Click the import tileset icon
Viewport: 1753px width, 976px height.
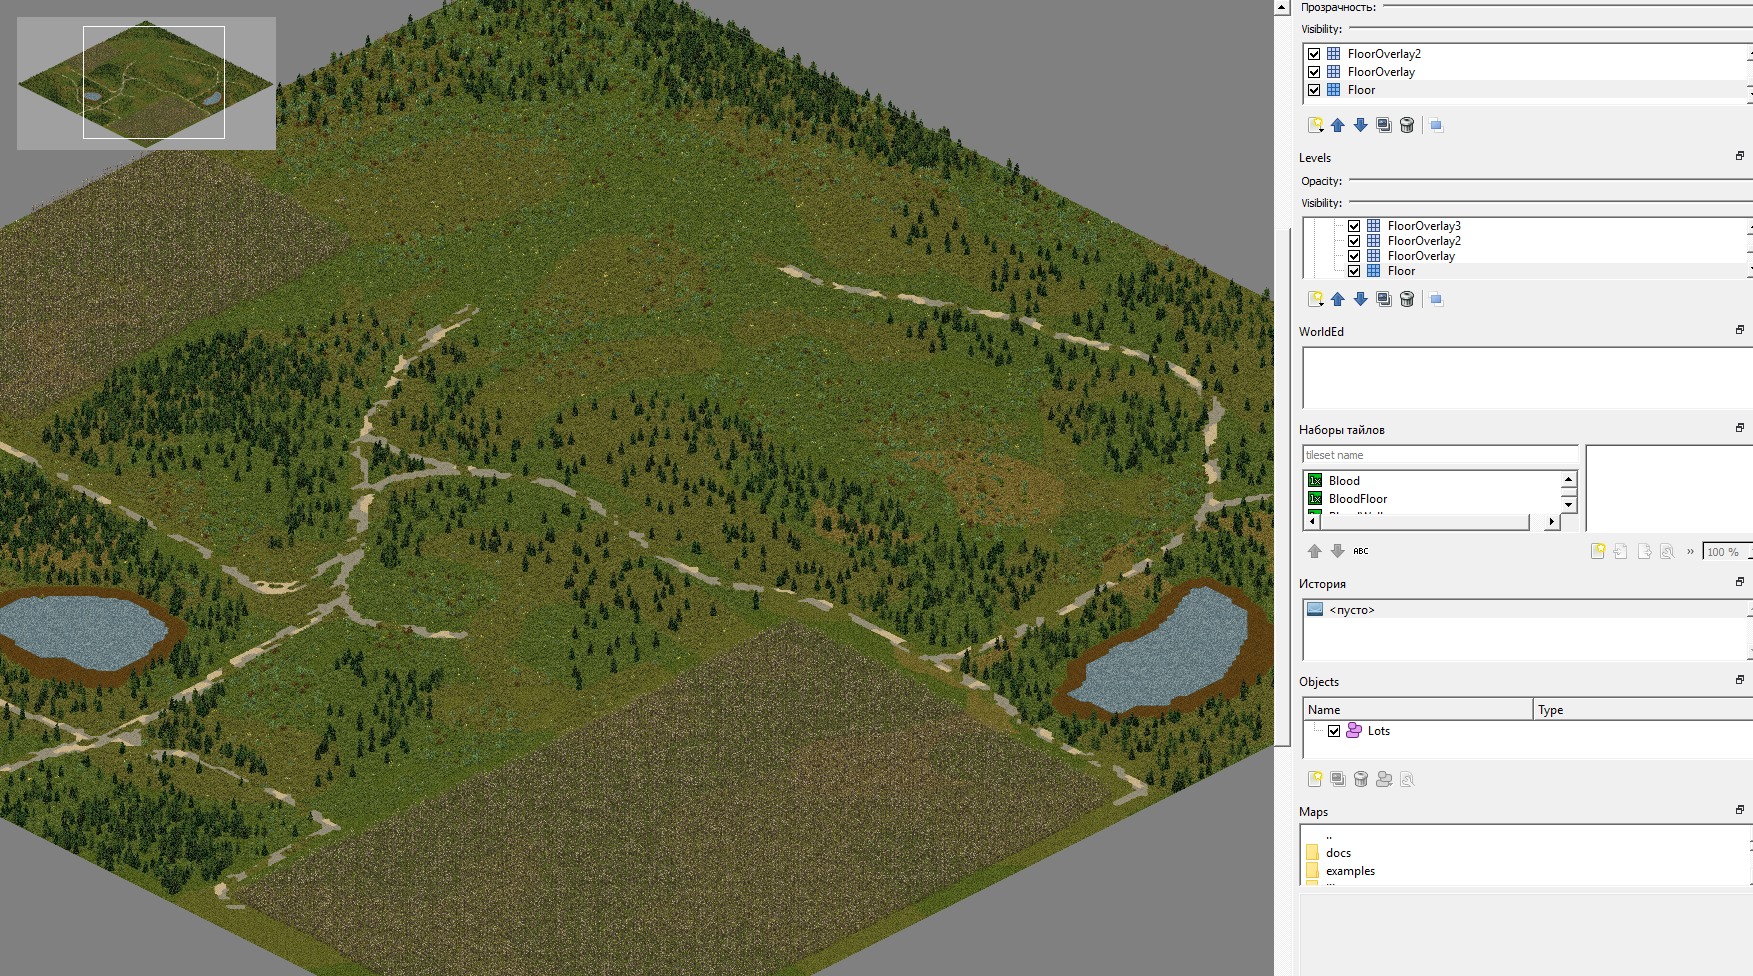(1621, 551)
